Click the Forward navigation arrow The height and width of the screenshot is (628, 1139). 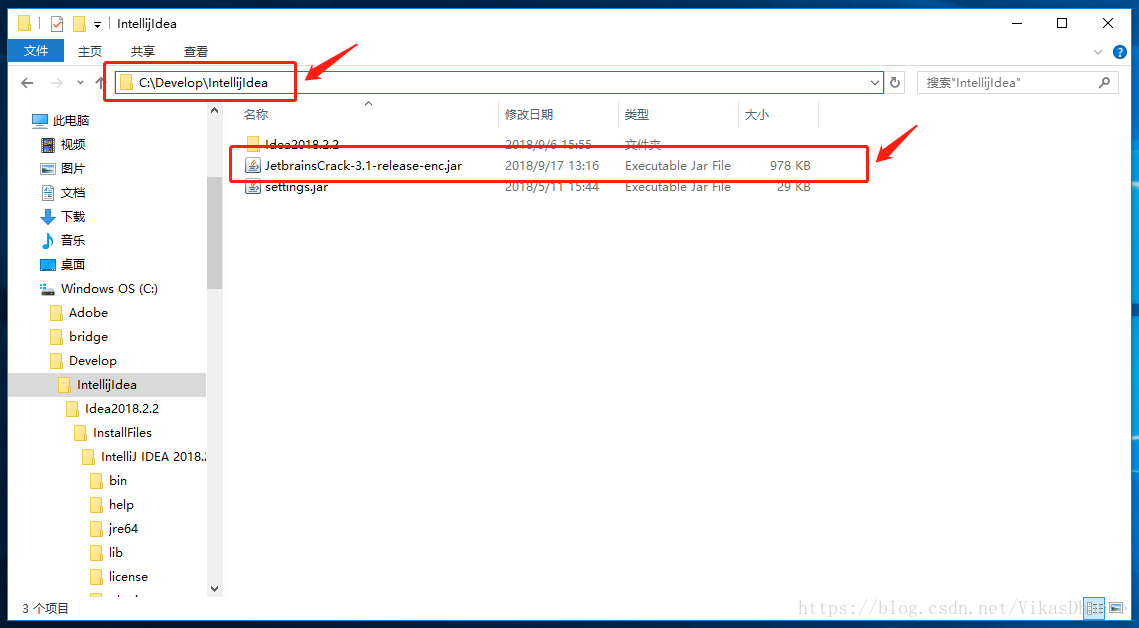coord(57,83)
